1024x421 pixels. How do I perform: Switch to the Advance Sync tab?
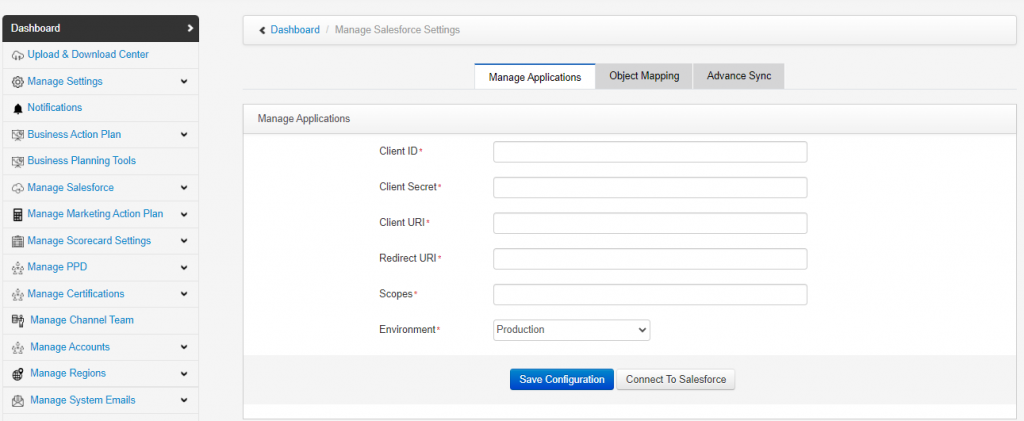(739, 76)
